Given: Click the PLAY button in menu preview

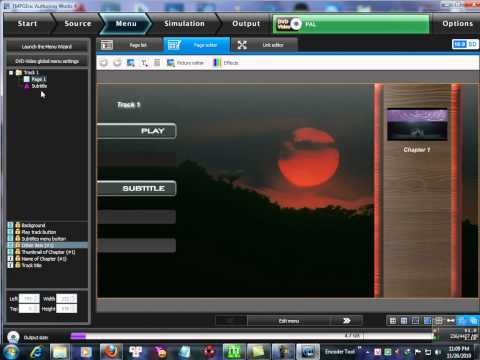Looking at the screenshot, I should pyautogui.click(x=137, y=131).
